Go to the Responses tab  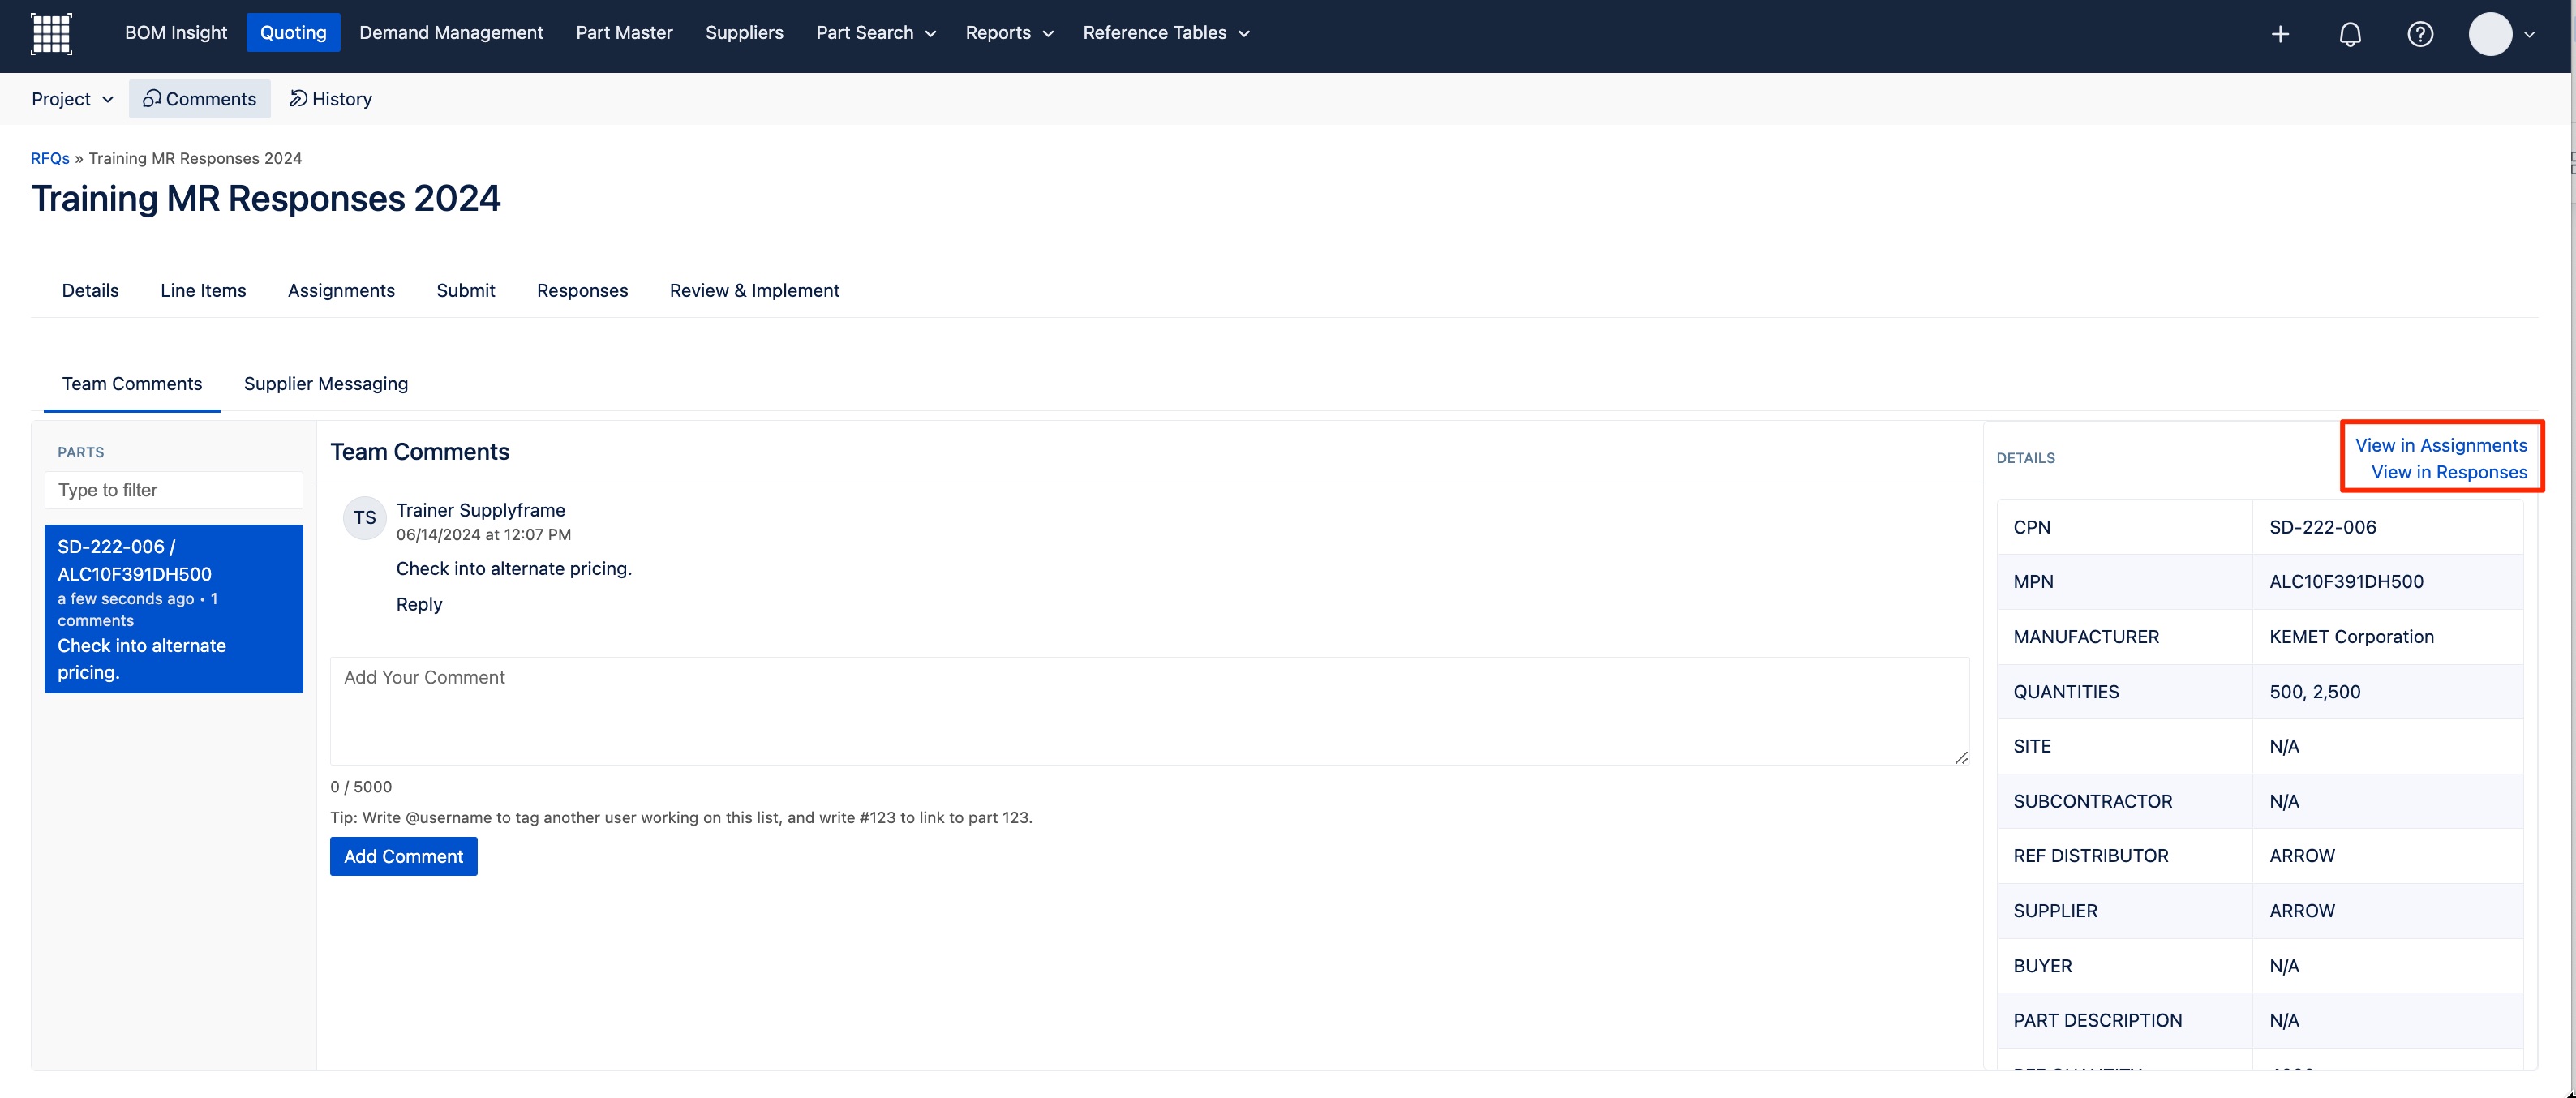click(582, 290)
